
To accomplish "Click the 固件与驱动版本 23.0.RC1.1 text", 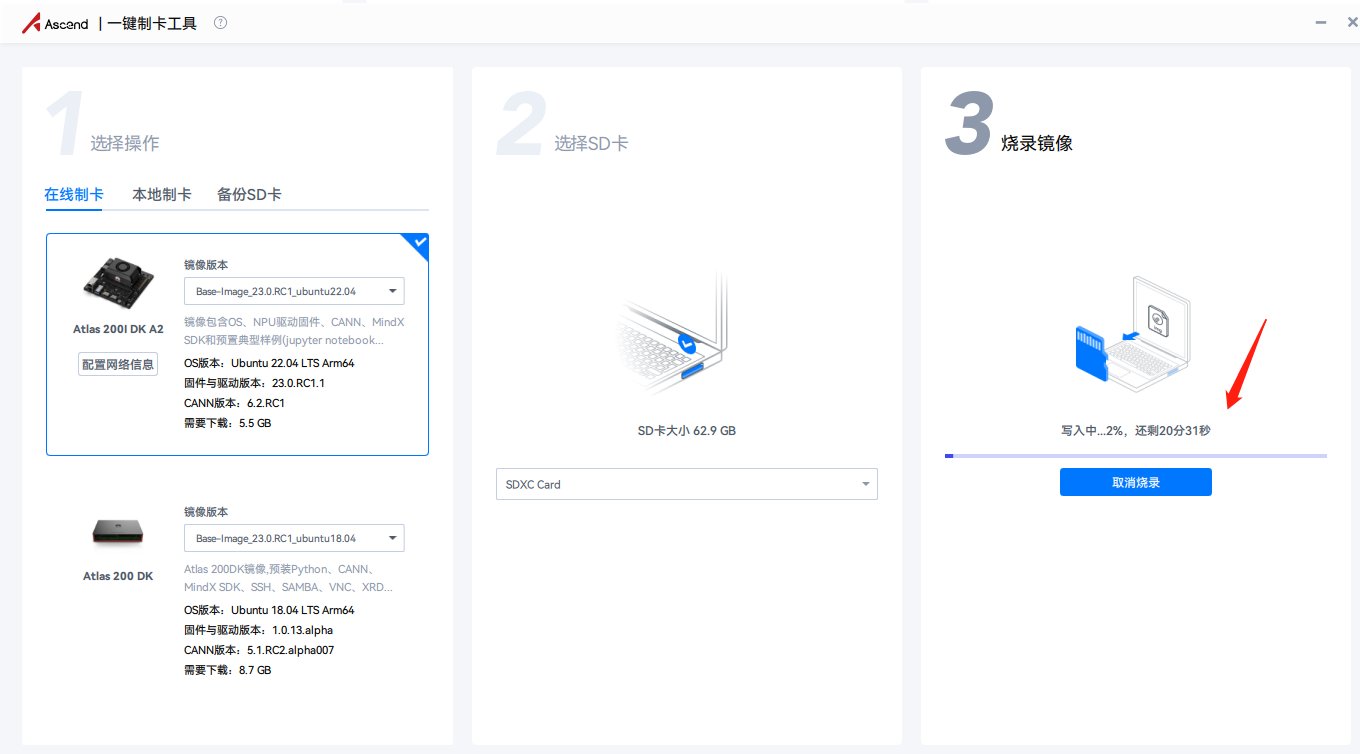I will tap(254, 383).
